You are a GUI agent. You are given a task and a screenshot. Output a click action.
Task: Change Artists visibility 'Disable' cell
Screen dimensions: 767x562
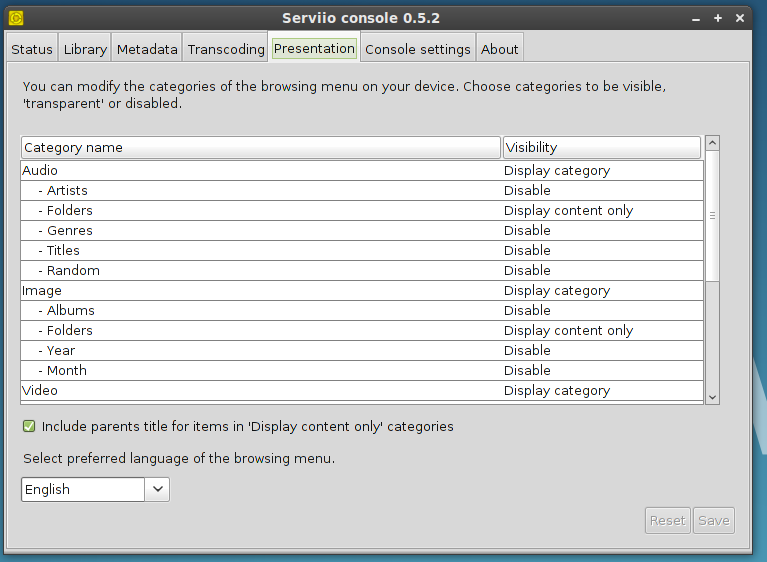(603, 190)
